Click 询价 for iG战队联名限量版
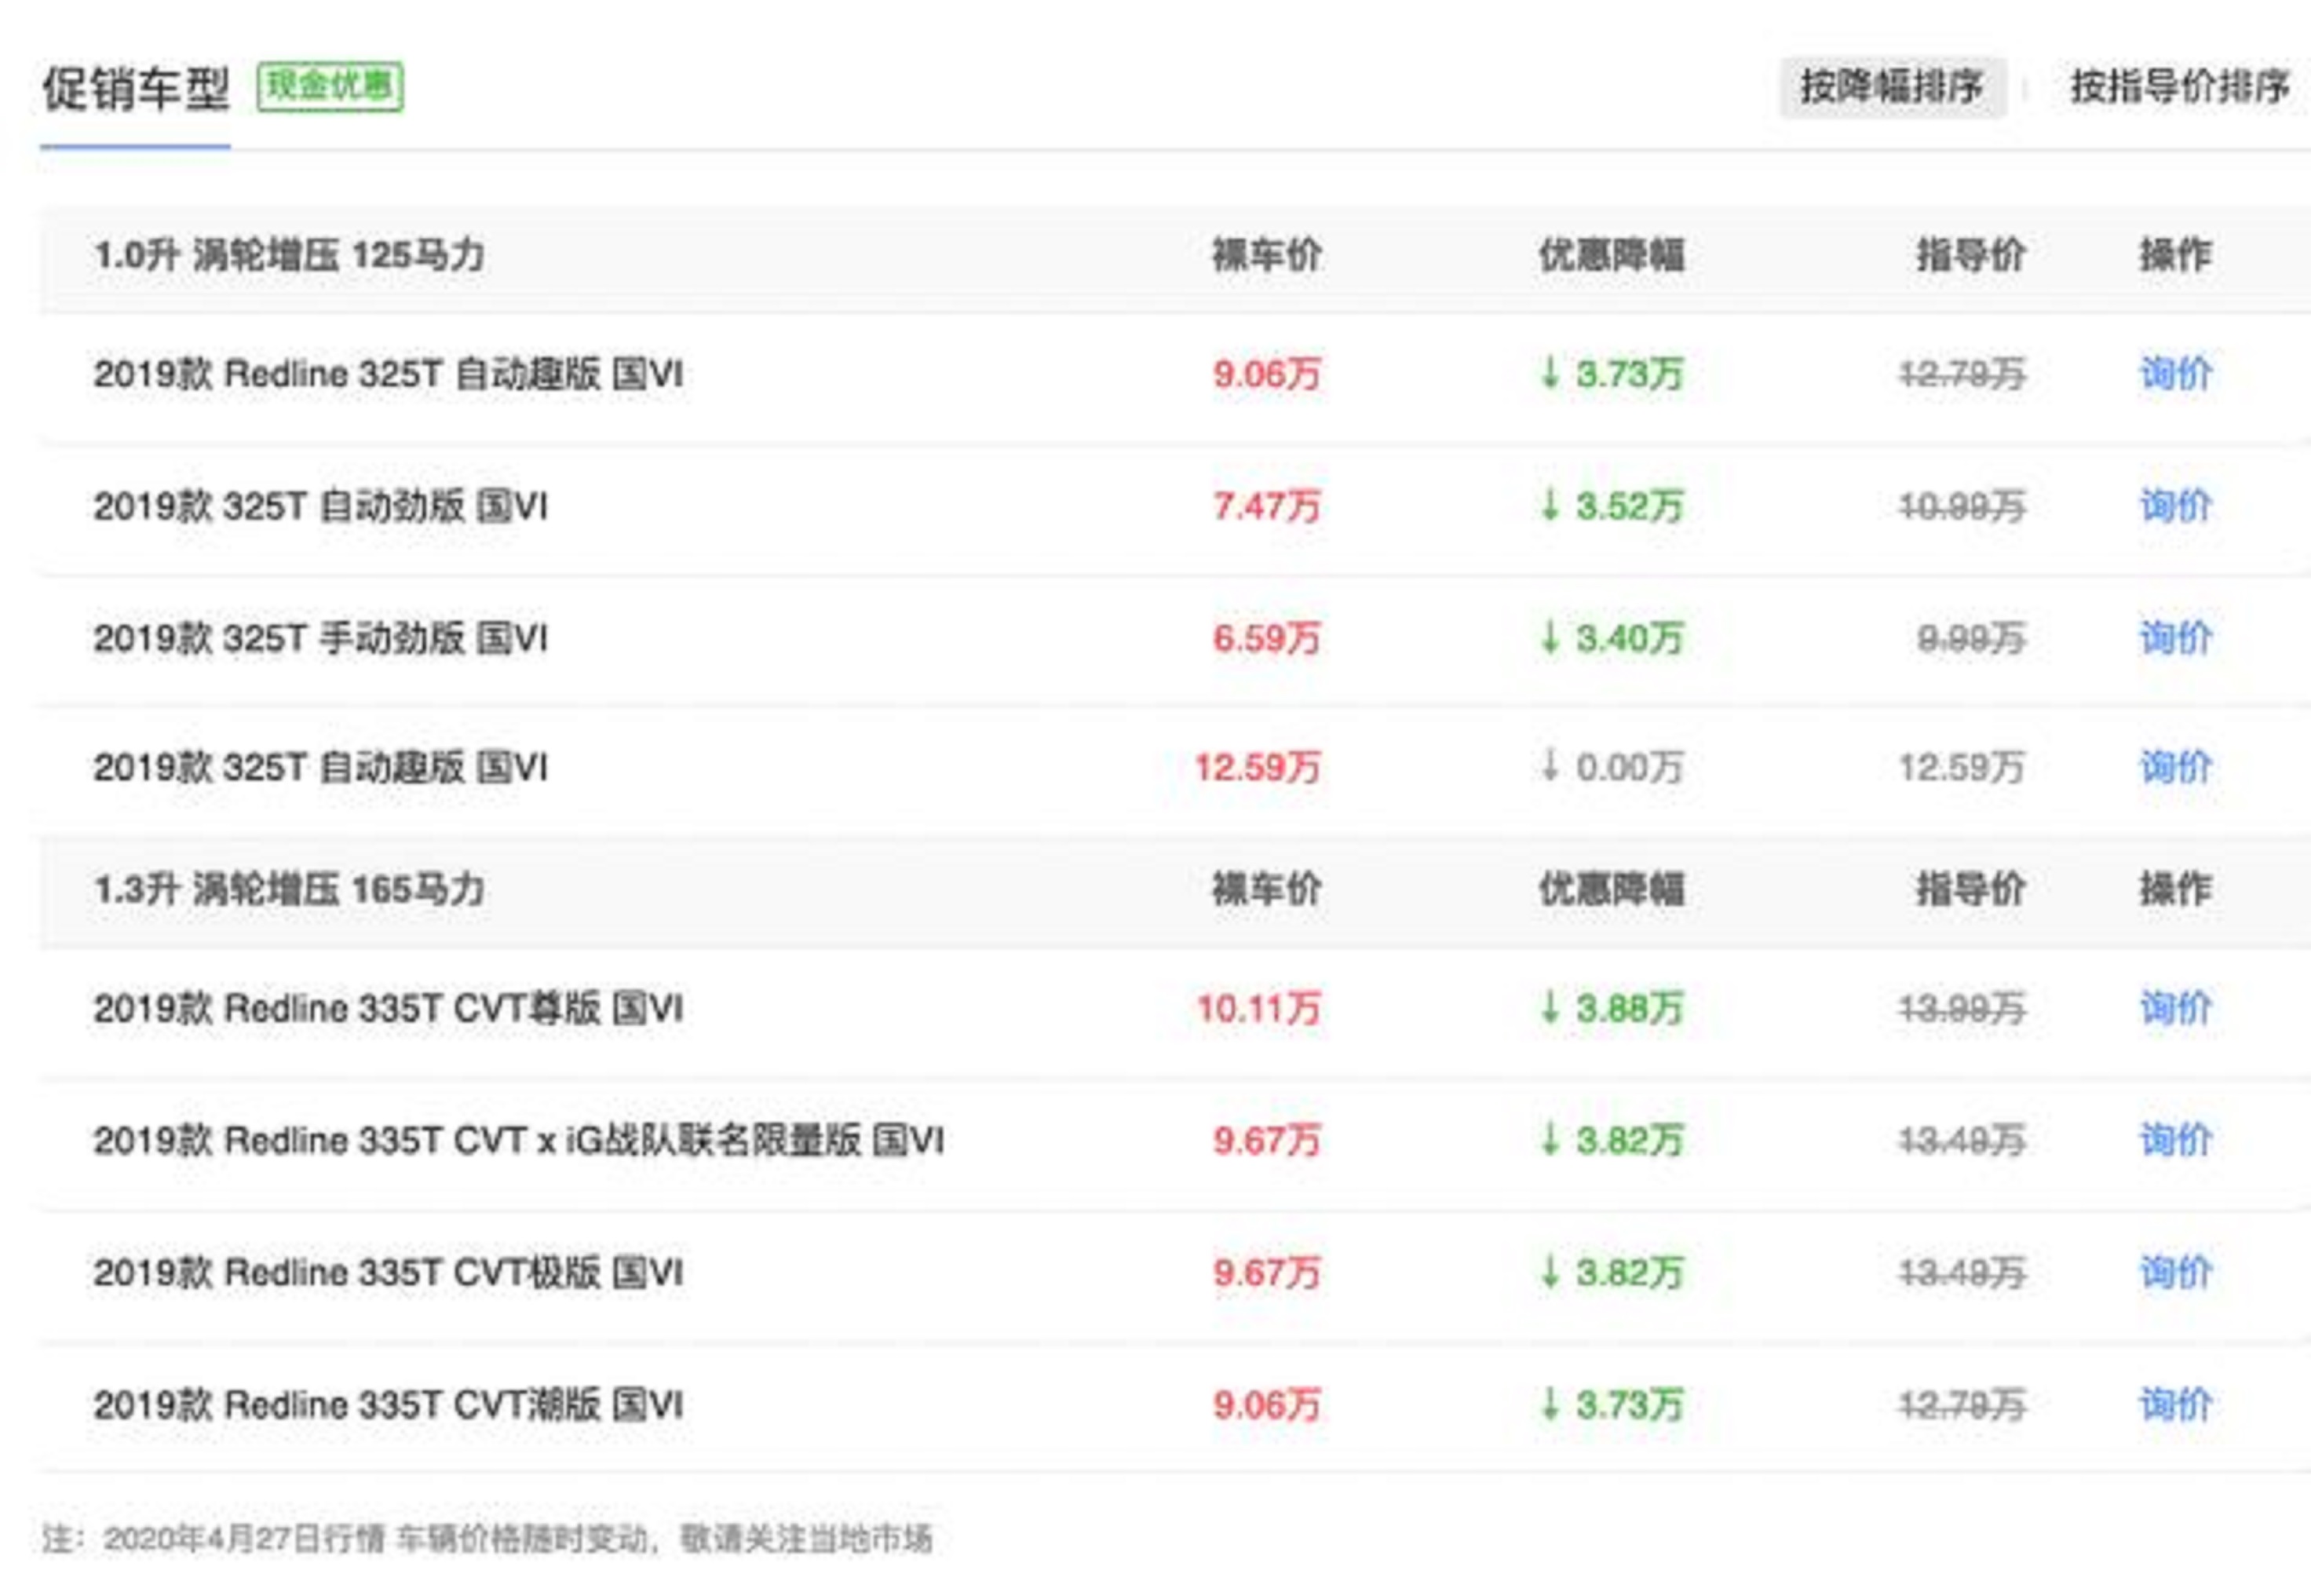This screenshot has width=2311, height=1596. 2175,1140
